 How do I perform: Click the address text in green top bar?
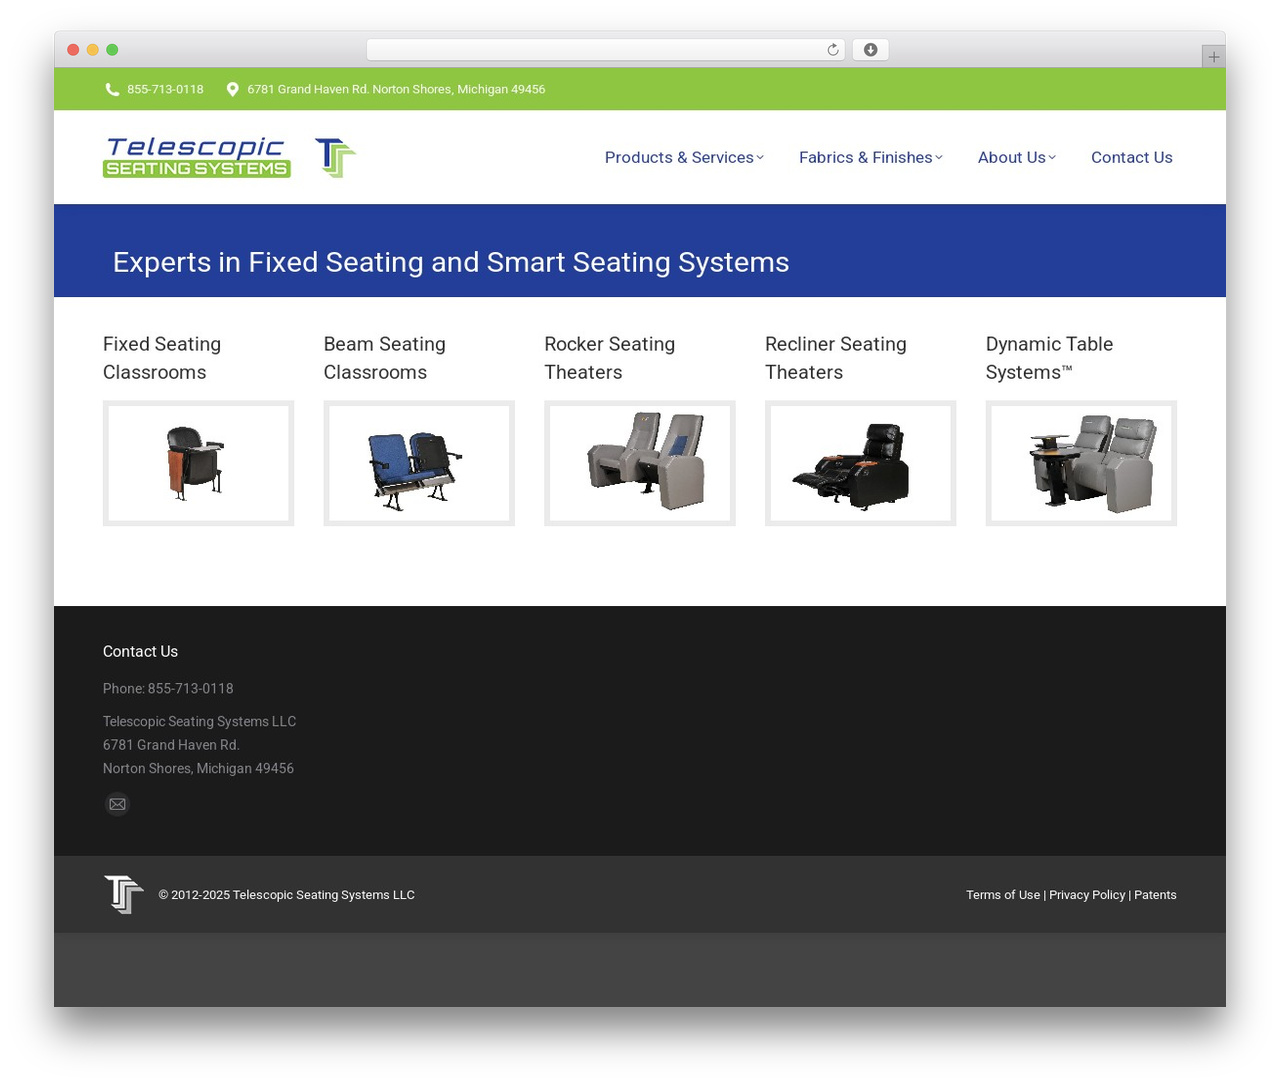coord(396,89)
